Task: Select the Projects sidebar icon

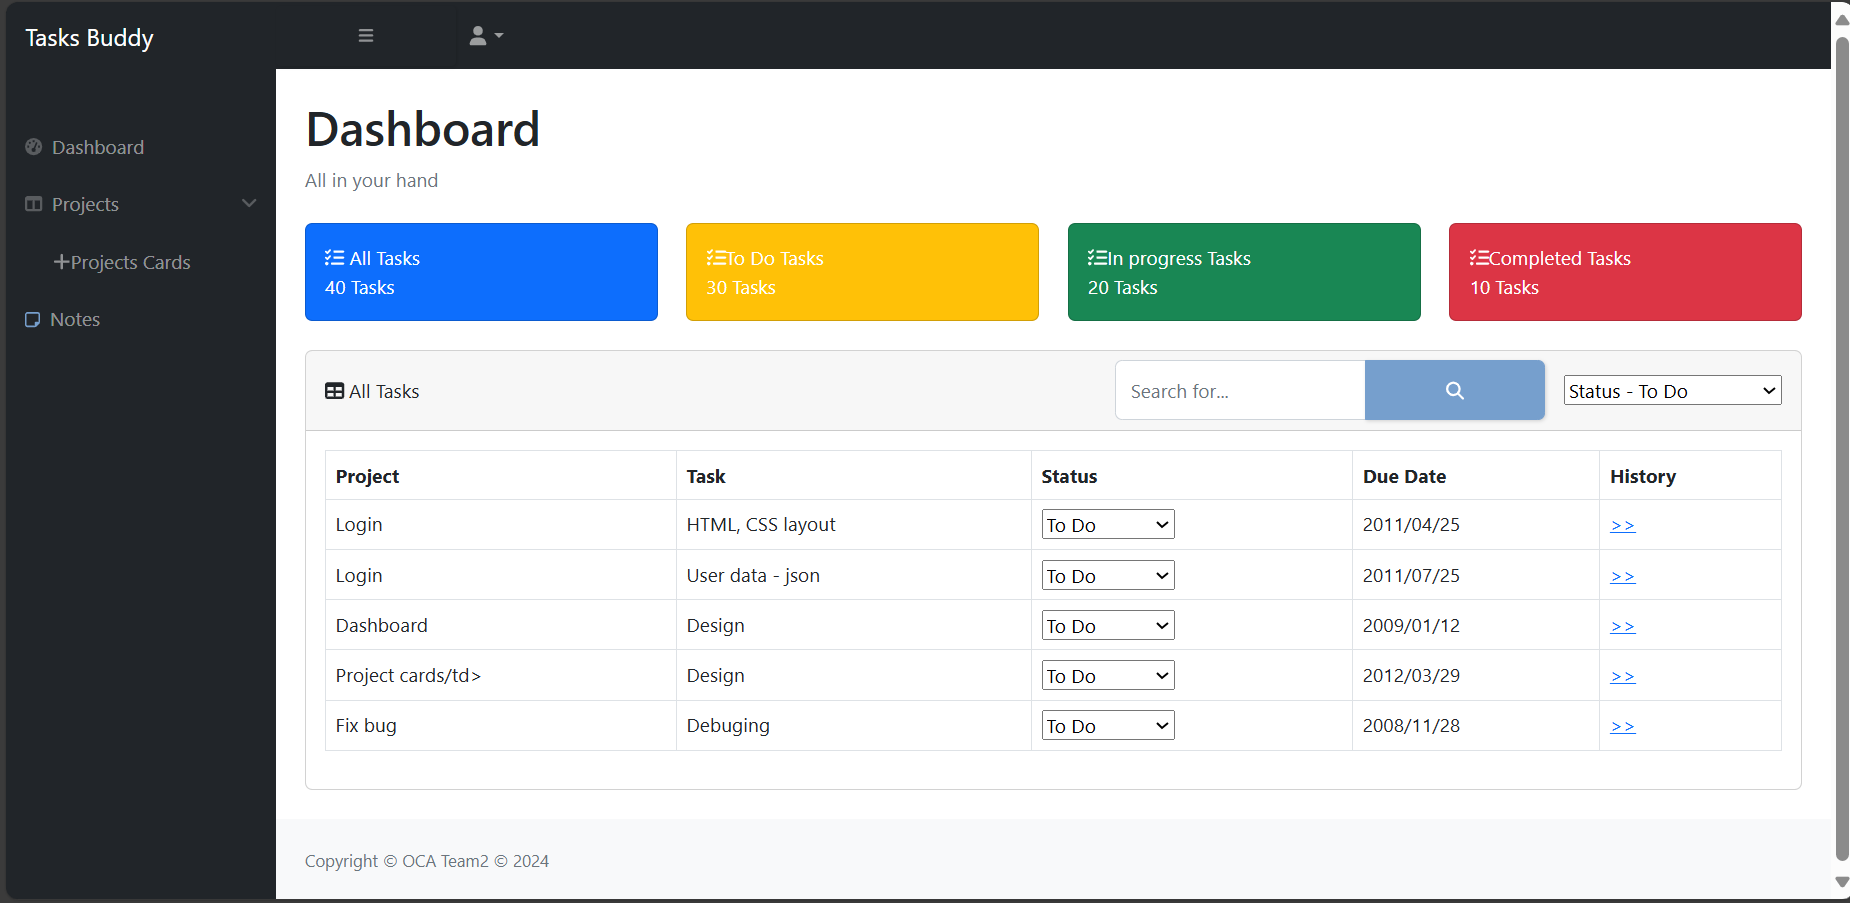Action: (33, 204)
